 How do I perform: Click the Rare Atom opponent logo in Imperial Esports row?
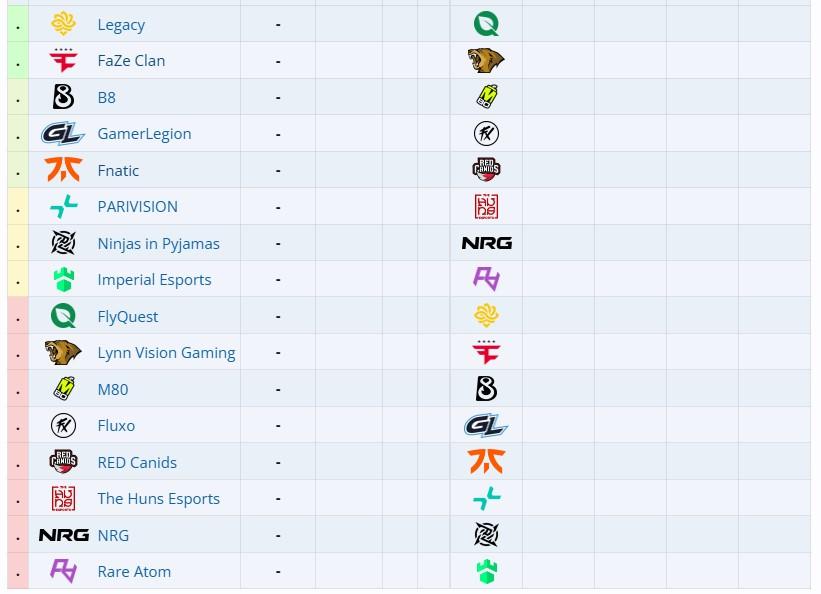[x=486, y=279]
